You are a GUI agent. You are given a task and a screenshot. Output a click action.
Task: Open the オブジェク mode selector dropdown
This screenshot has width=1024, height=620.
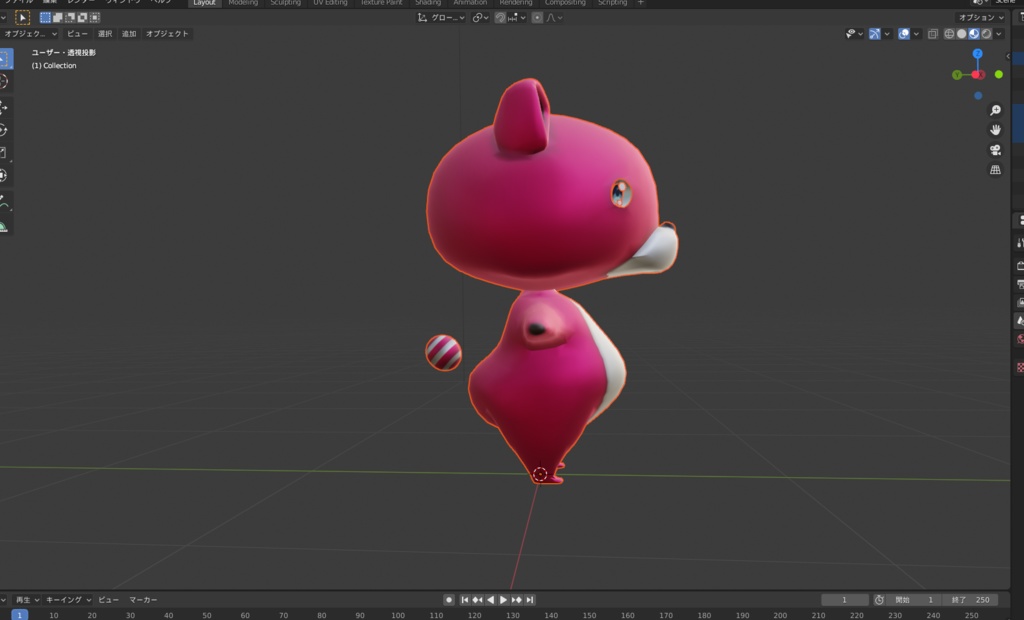tap(30, 34)
